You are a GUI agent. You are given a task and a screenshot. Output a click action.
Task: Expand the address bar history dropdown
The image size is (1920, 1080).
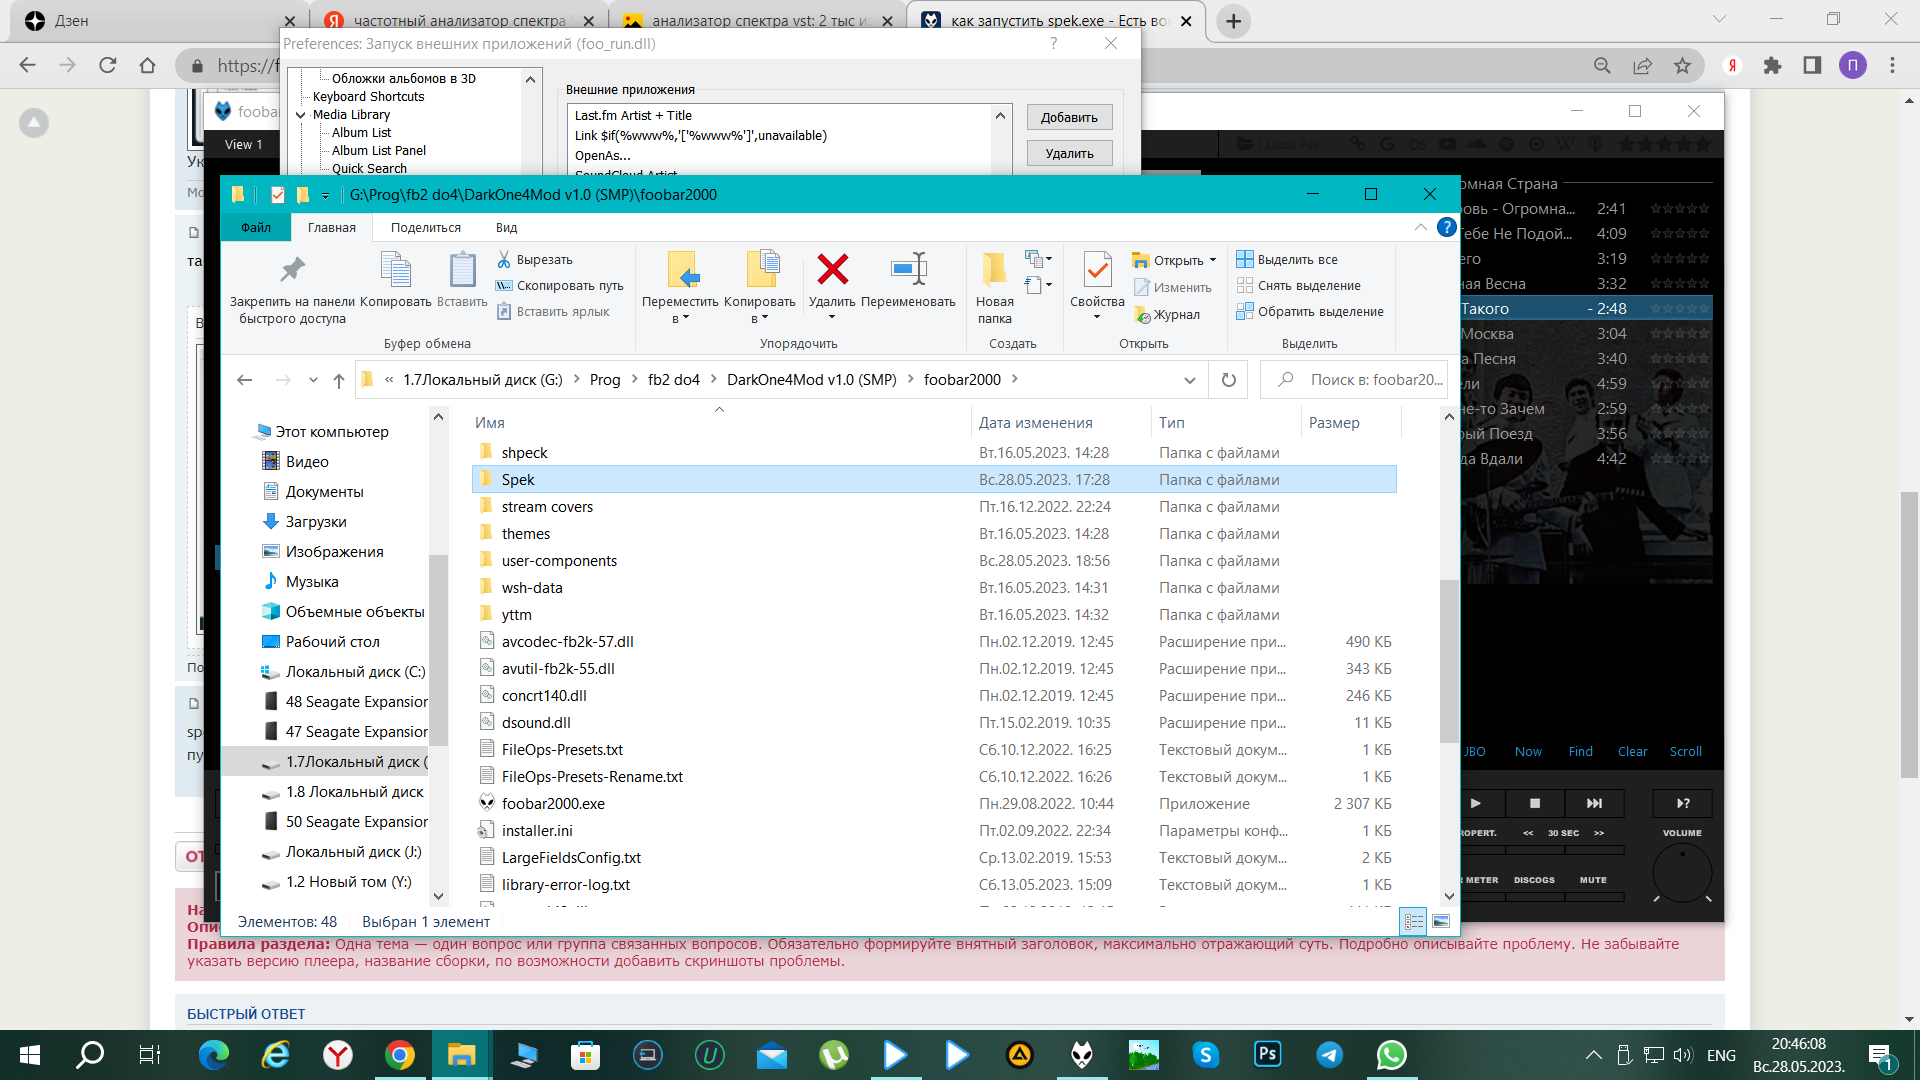tap(1189, 380)
